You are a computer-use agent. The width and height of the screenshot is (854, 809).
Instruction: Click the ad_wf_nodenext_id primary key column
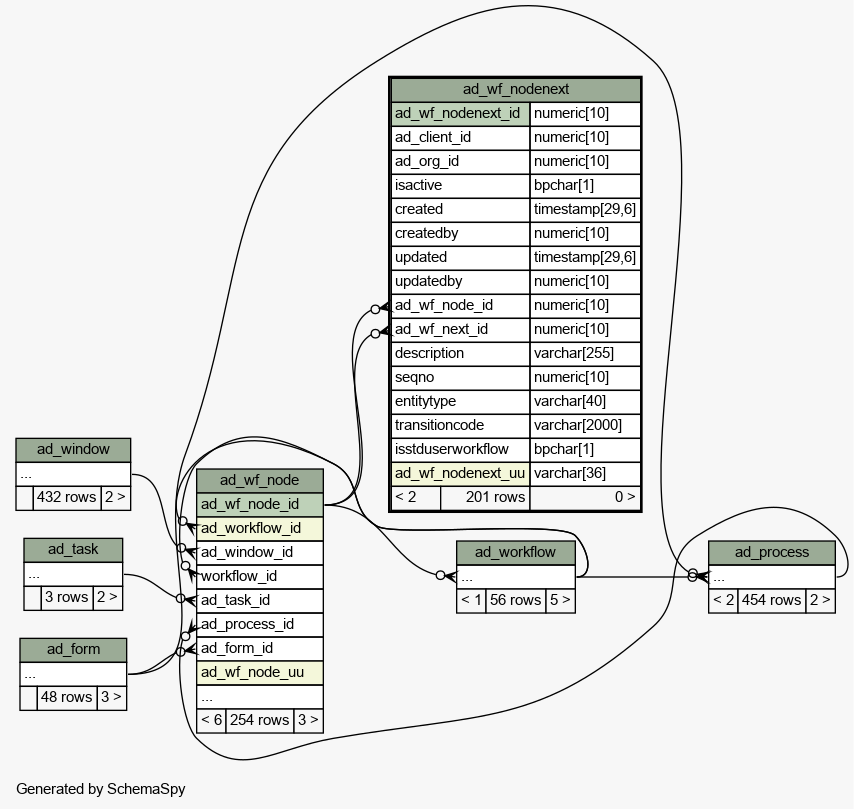click(x=459, y=113)
